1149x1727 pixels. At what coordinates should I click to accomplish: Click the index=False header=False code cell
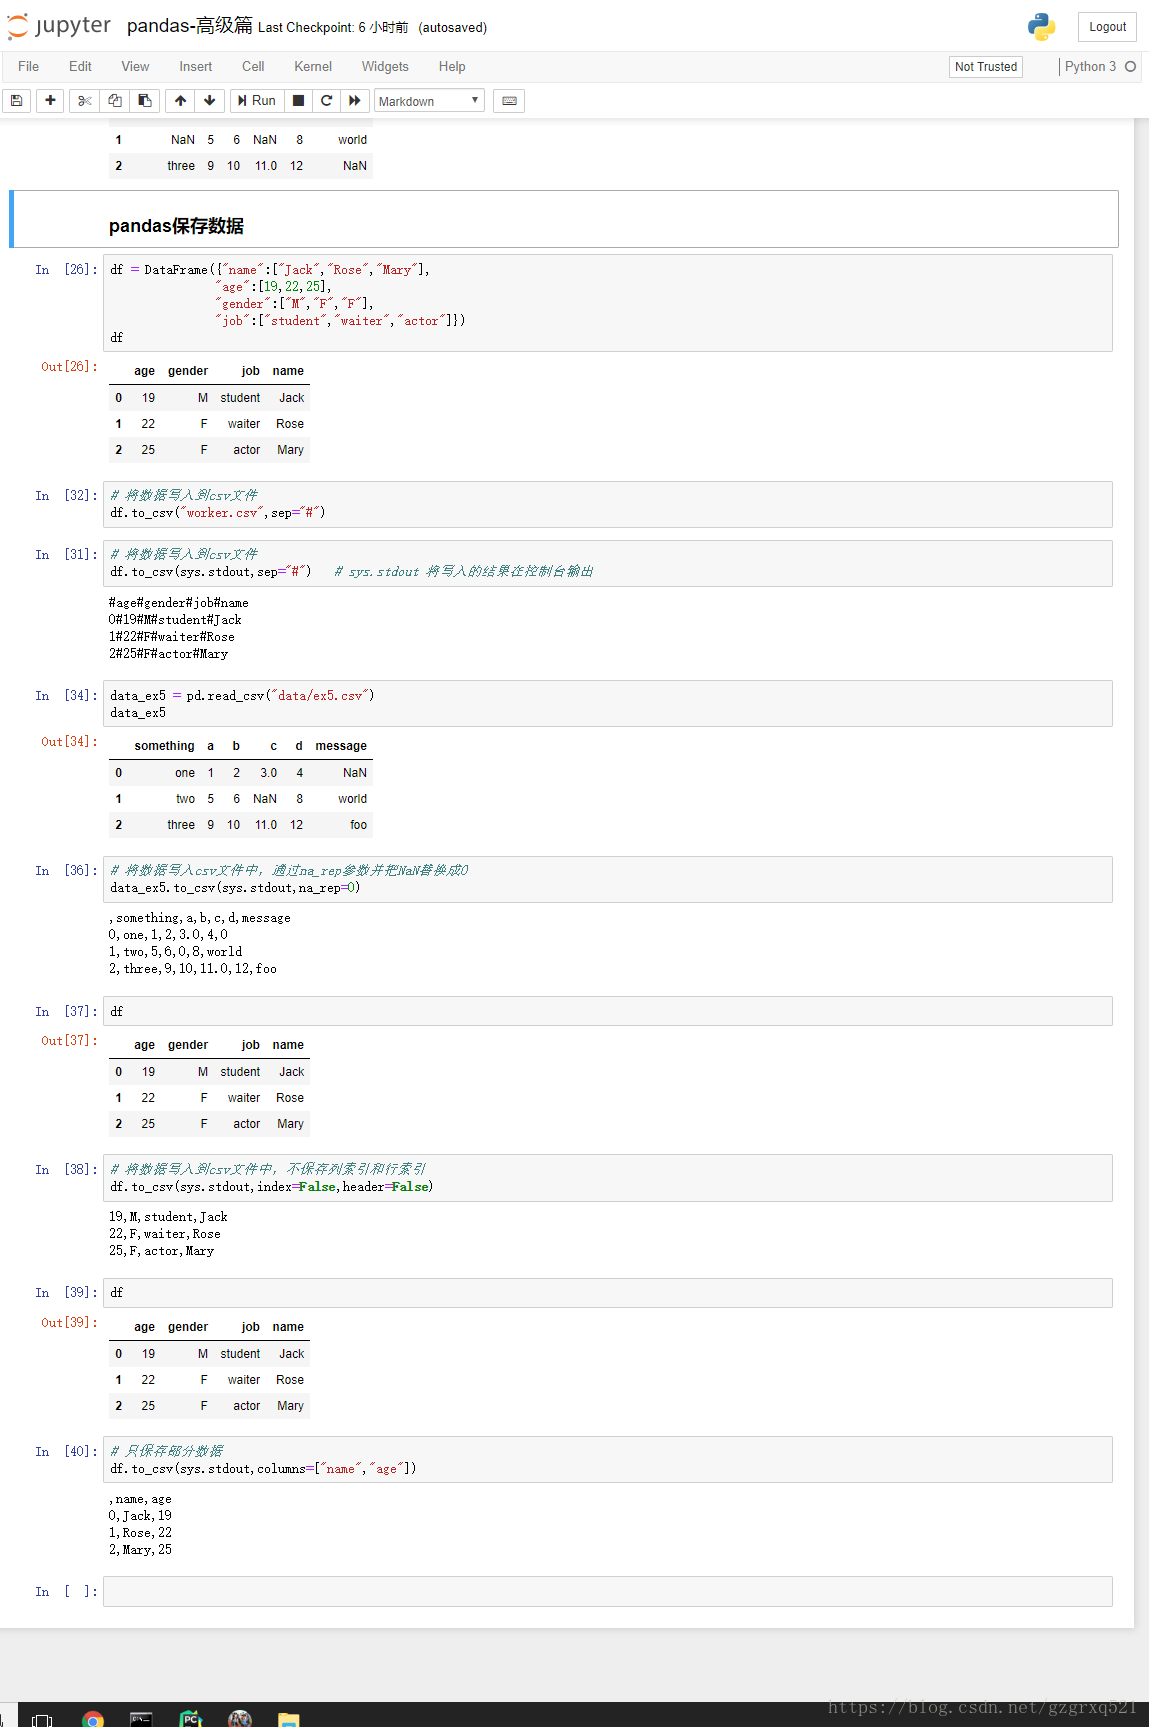pyautogui.click(x=608, y=1178)
